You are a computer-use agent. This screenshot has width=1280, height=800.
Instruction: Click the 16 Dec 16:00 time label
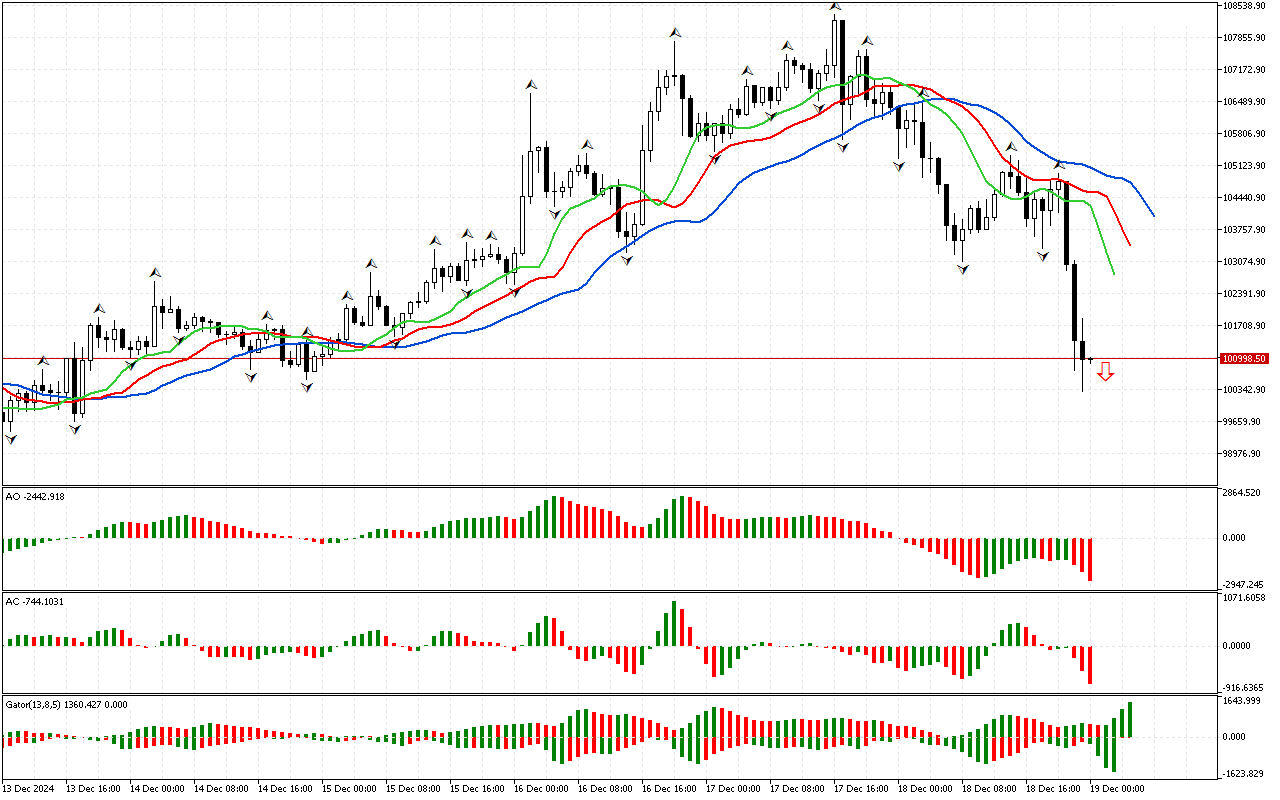coord(669,788)
